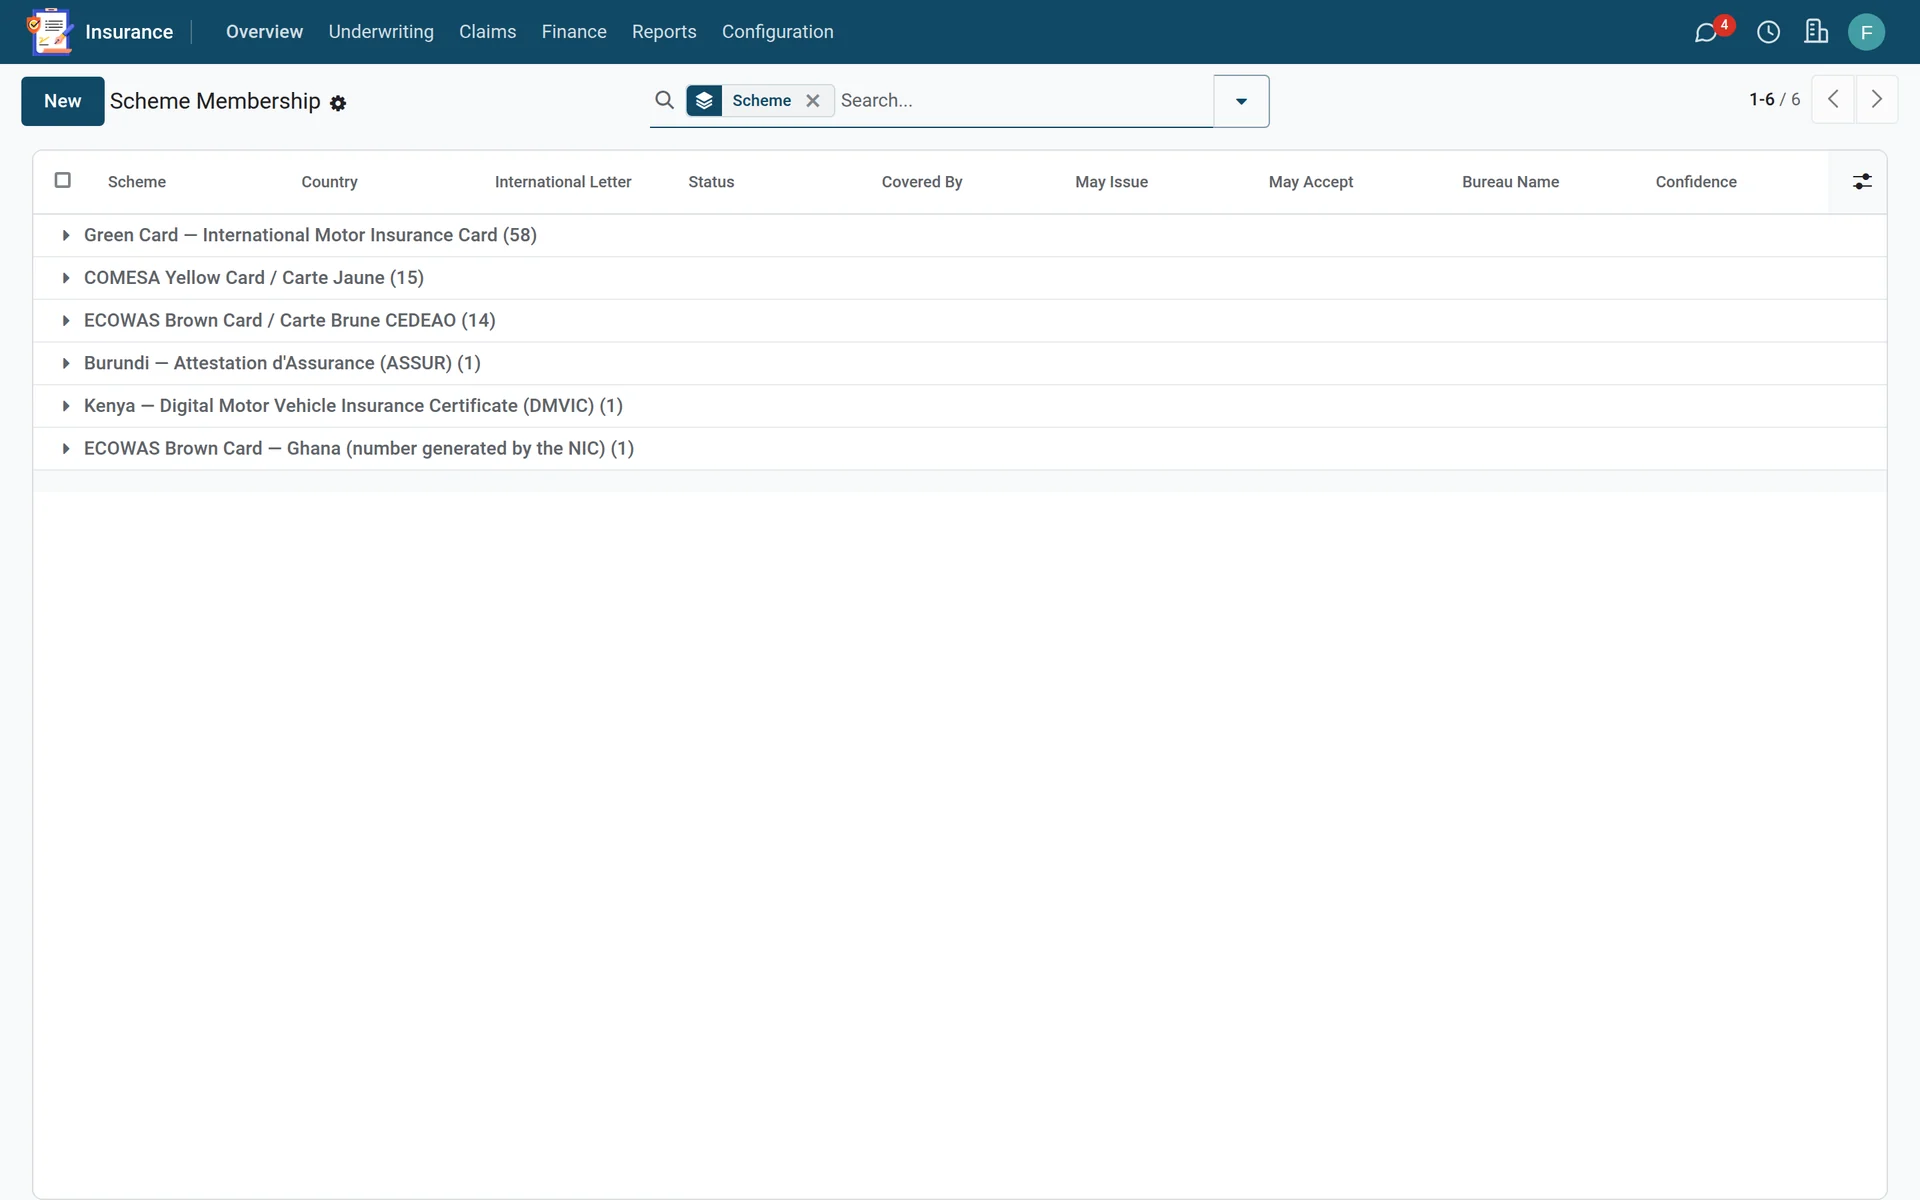Viewport: 1920px width, 1200px height.
Task: Go to previous page arrow
Action: pyautogui.click(x=1833, y=99)
